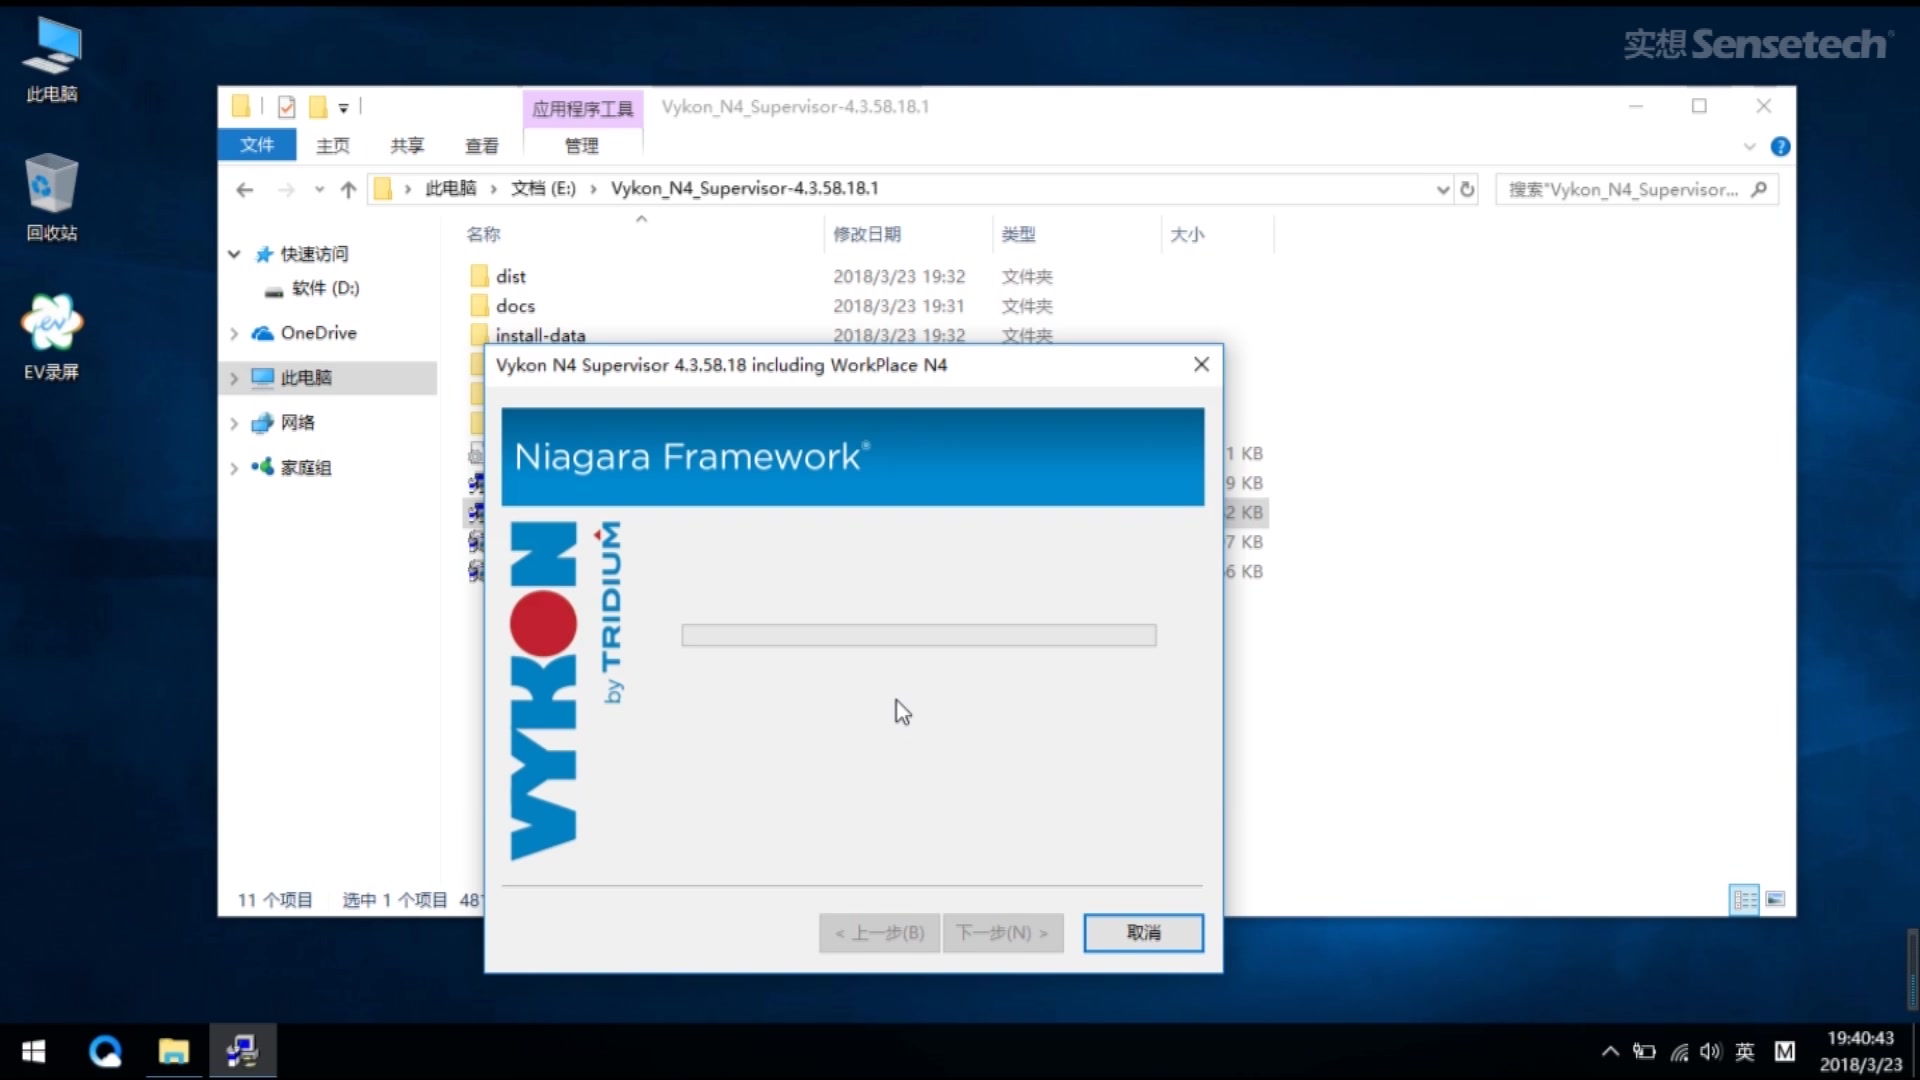Open the volume control in system tray

(x=1711, y=1051)
